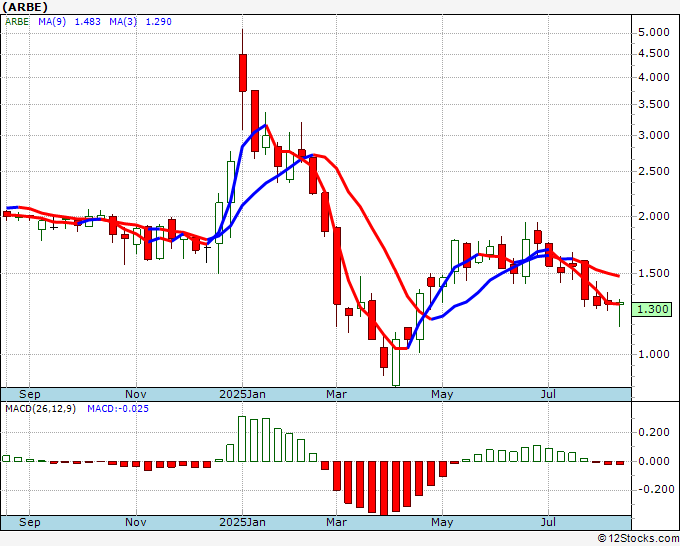The image size is (680, 546).
Task: Select the MA(3) value 1.290
Action: [159, 22]
